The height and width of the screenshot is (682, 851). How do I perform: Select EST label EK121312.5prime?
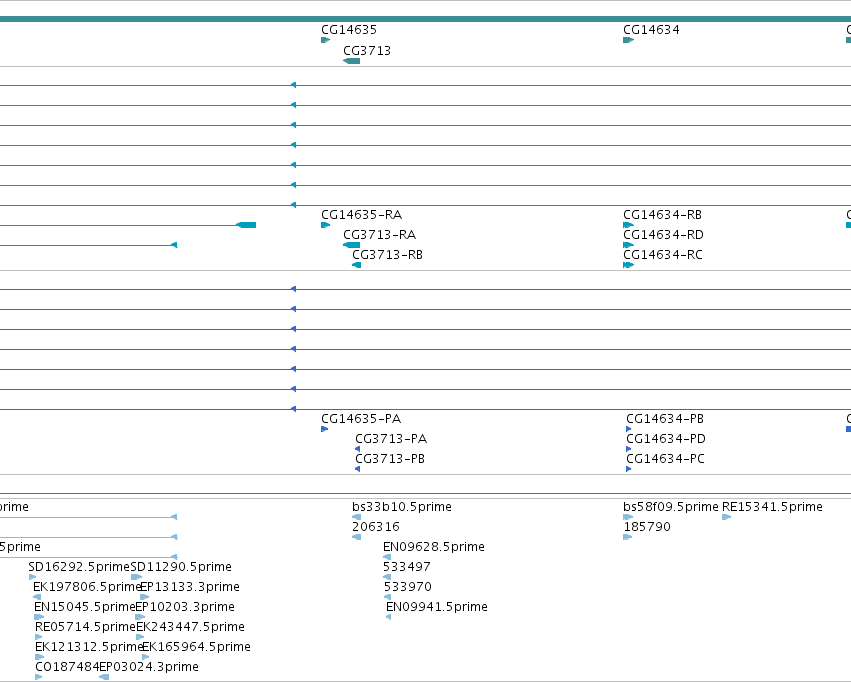[x=89, y=647]
